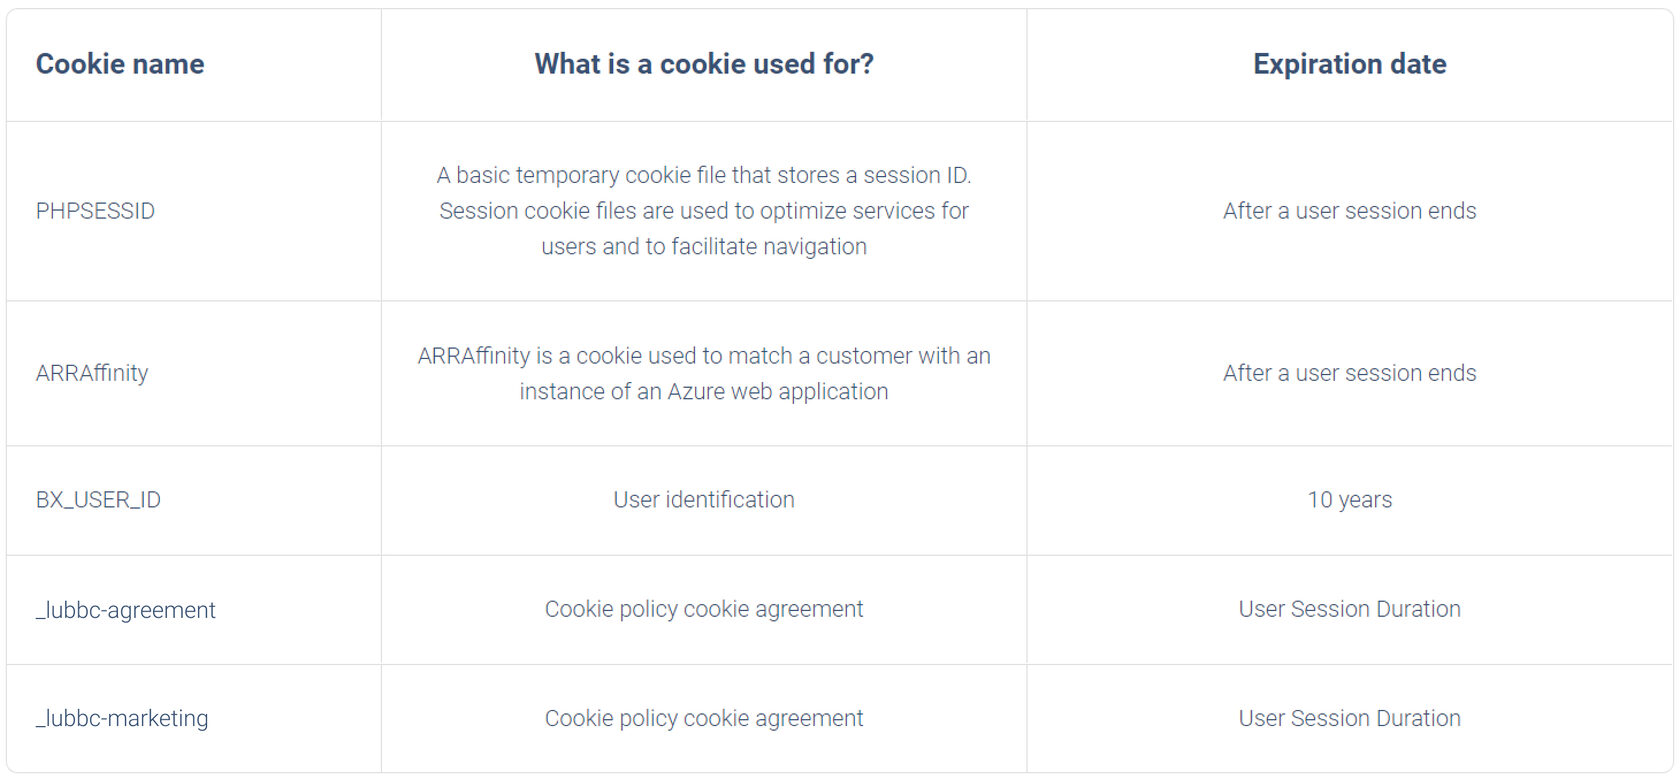Click the _lubbc-marketing 'Cookie policy cookie agreement' description
1680x779 pixels.
(704, 718)
